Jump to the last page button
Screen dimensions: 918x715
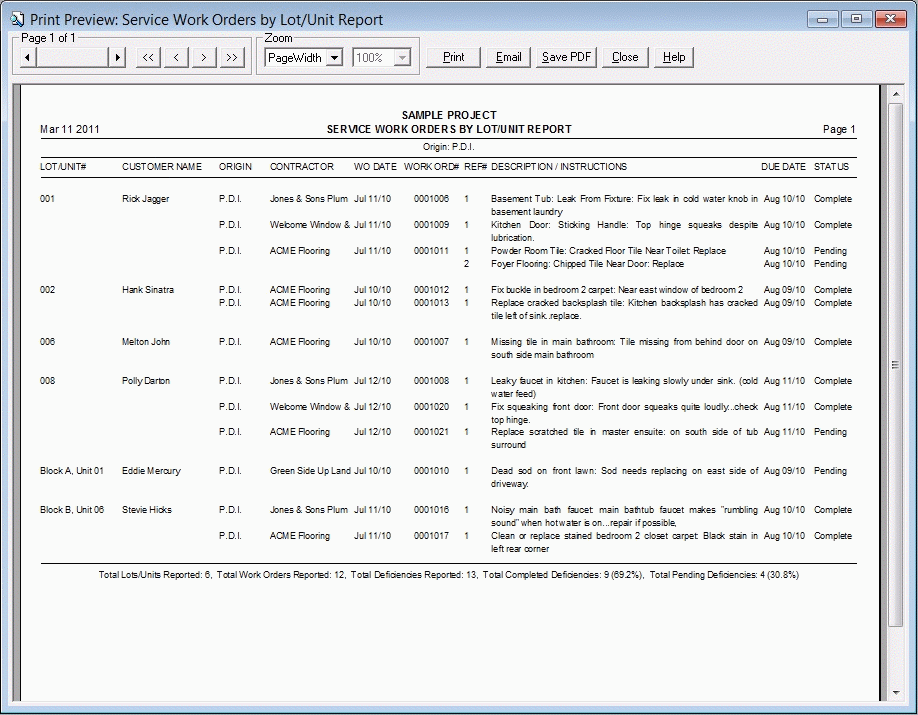[232, 57]
